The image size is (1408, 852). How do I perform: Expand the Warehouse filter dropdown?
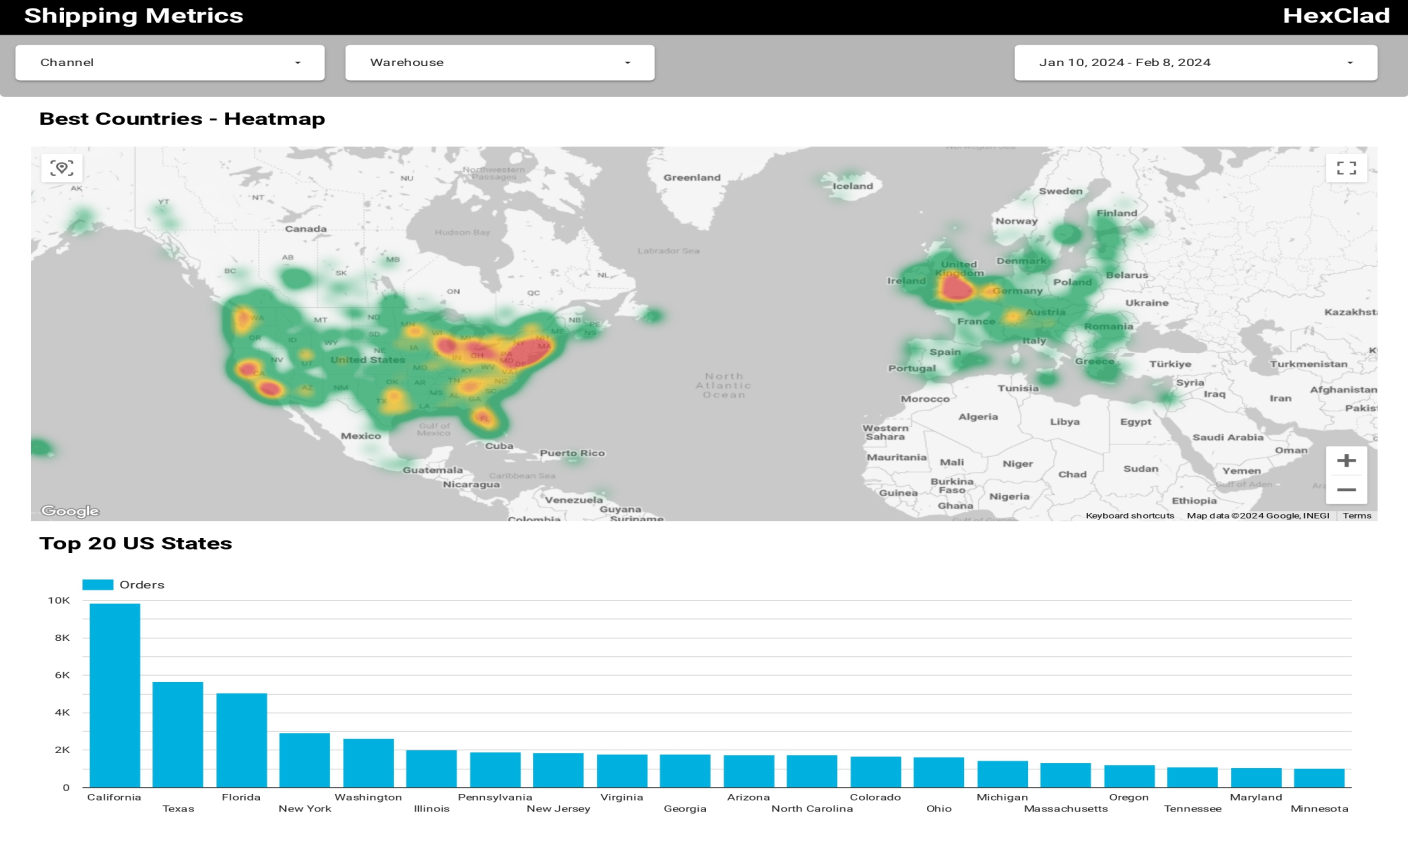point(500,62)
